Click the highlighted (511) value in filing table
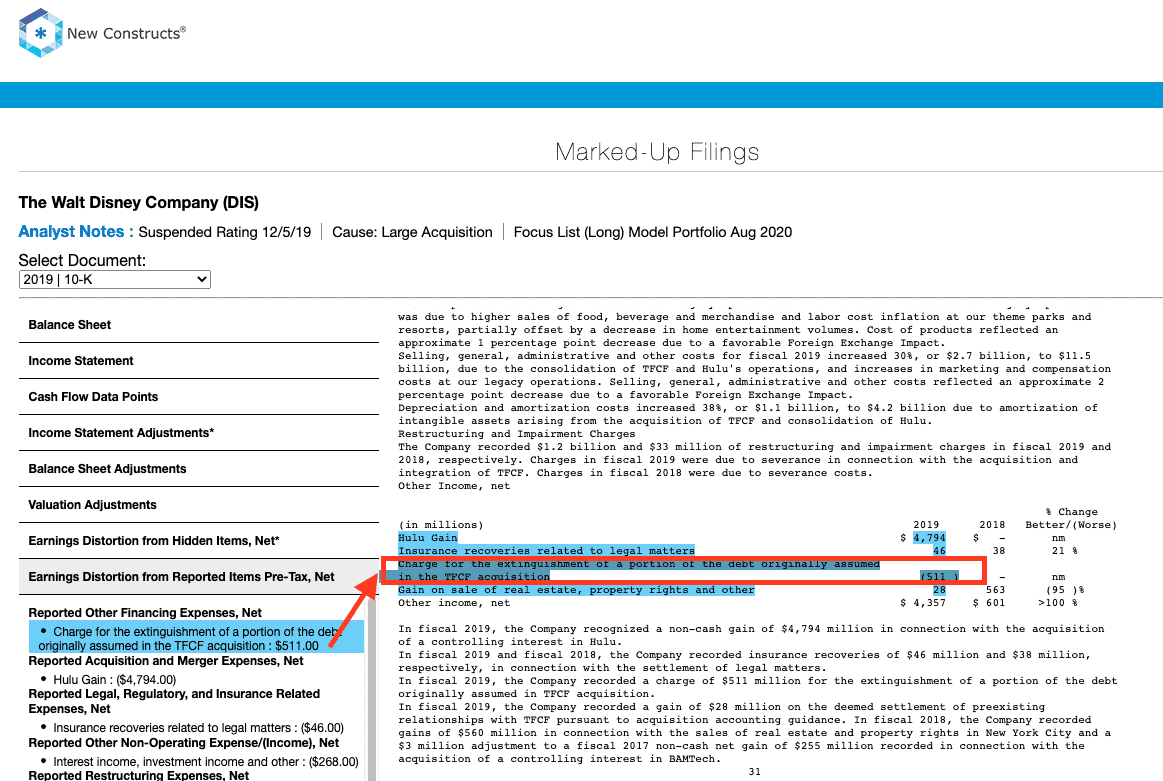This screenshot has height=781, width=1163. tap(939, 577)
